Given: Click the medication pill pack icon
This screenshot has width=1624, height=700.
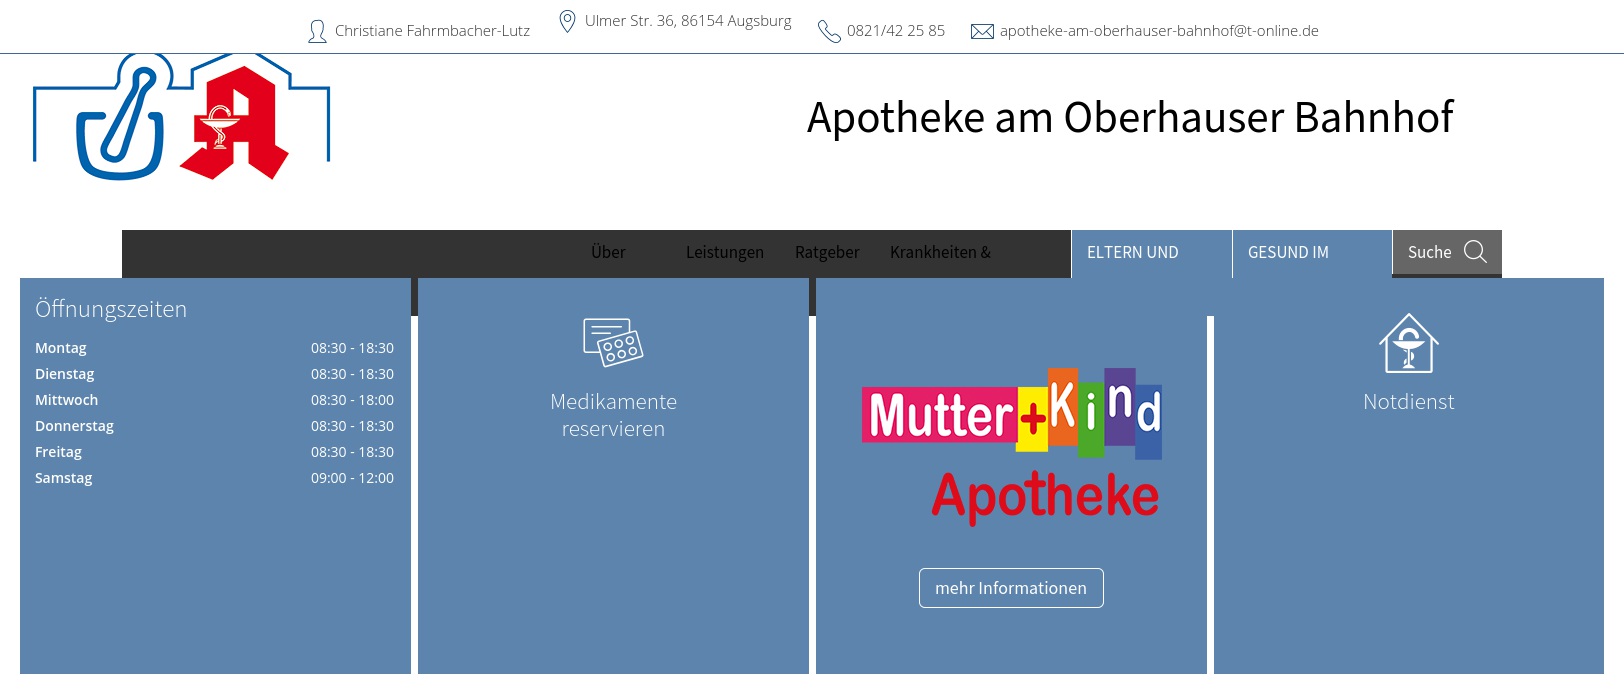Looking at the screenshot, I should (x=613, y=342).
